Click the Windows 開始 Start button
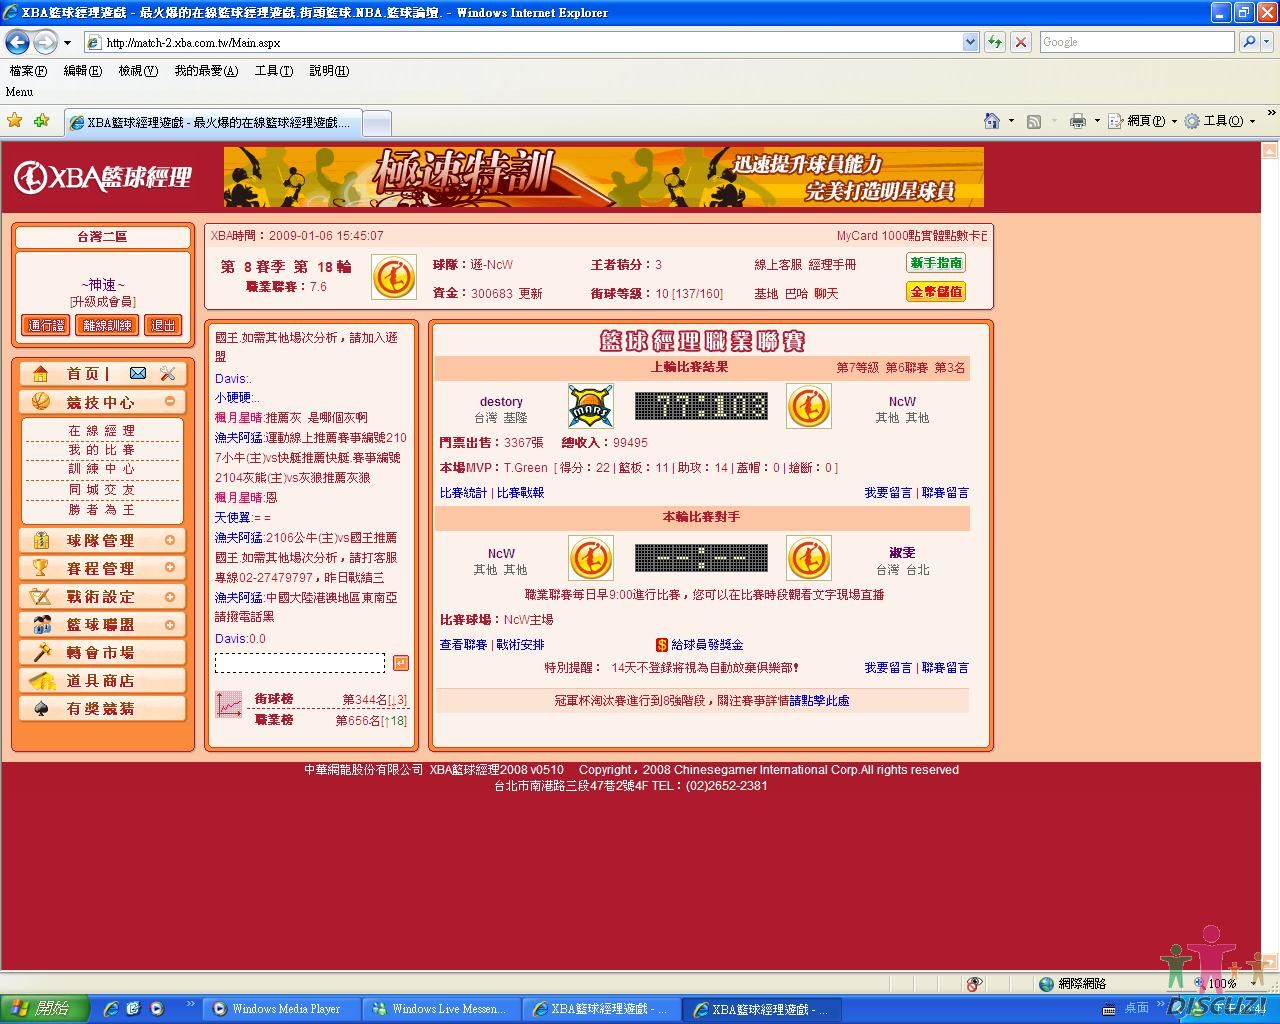Viewport: 1280px width, 1024px height. pos(45,1009)
